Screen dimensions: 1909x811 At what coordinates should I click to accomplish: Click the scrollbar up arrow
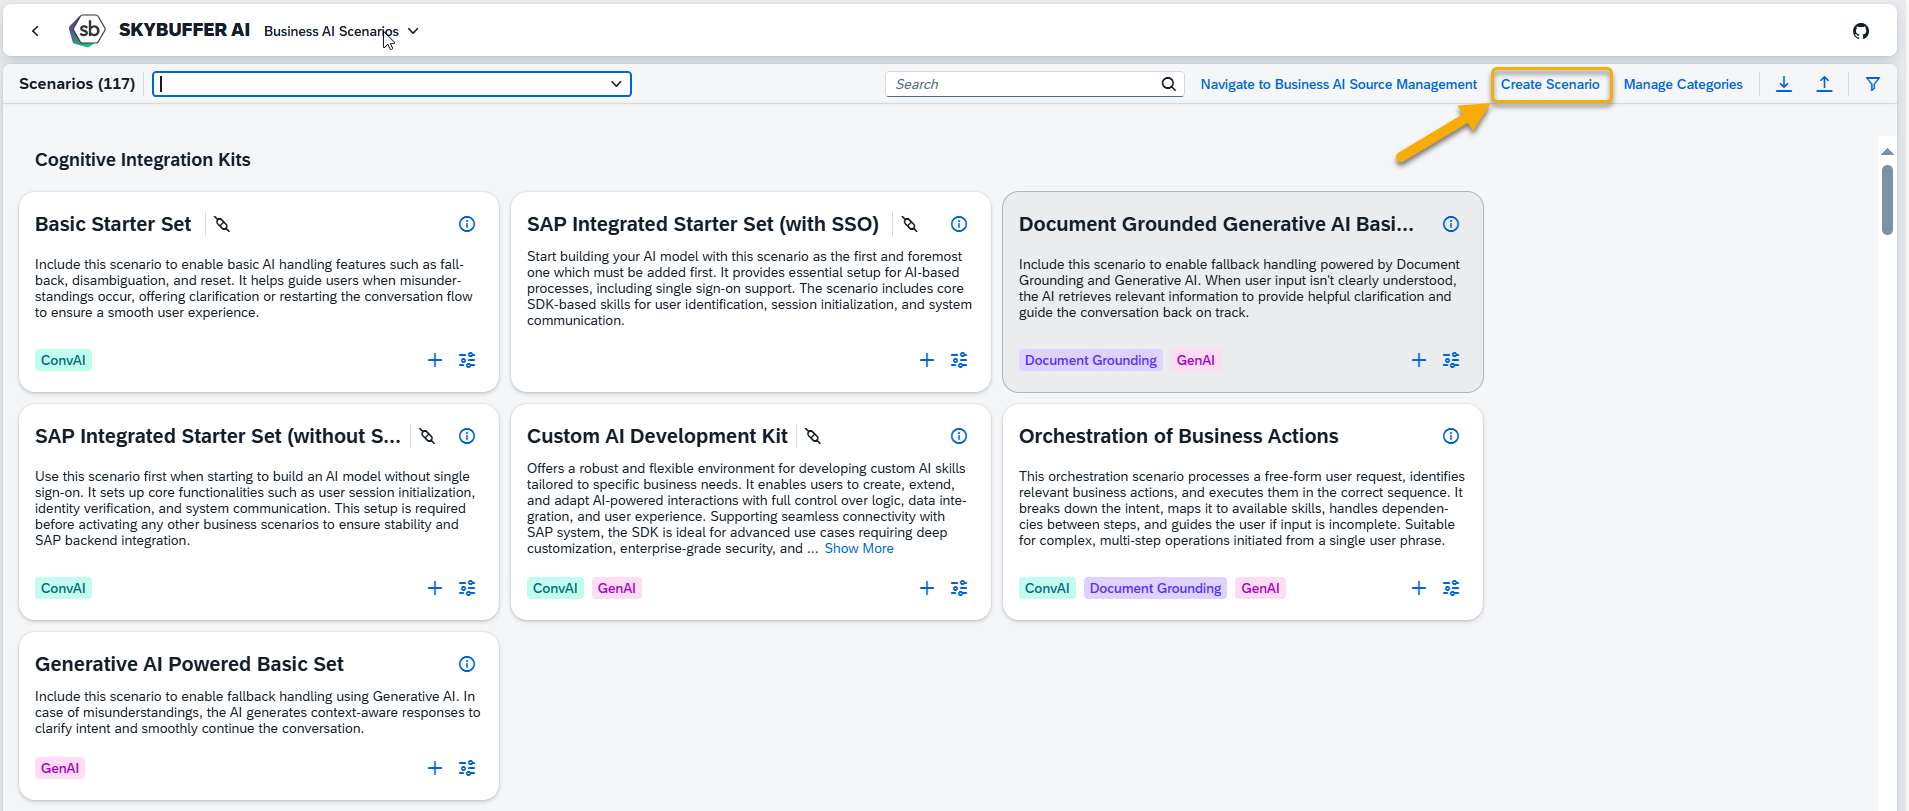[x=1887, y=152]
